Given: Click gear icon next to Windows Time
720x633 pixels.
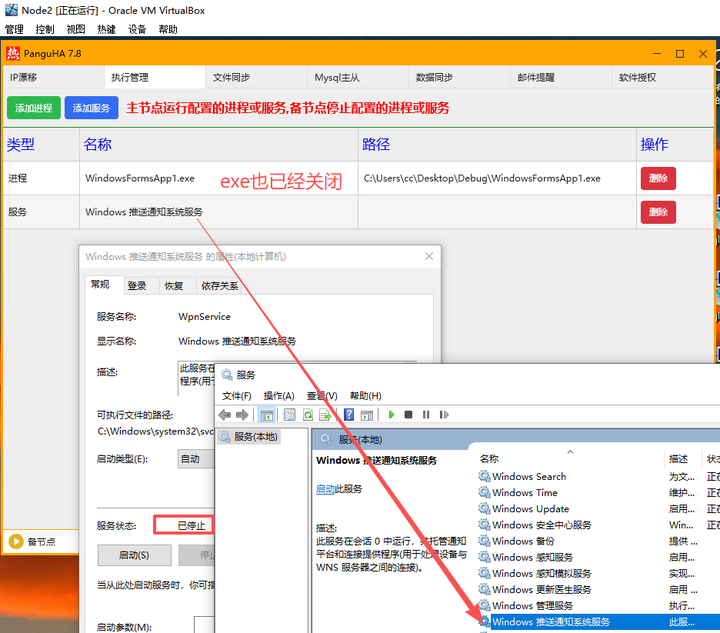Looking at the screenshot, I should pos(484,492).
